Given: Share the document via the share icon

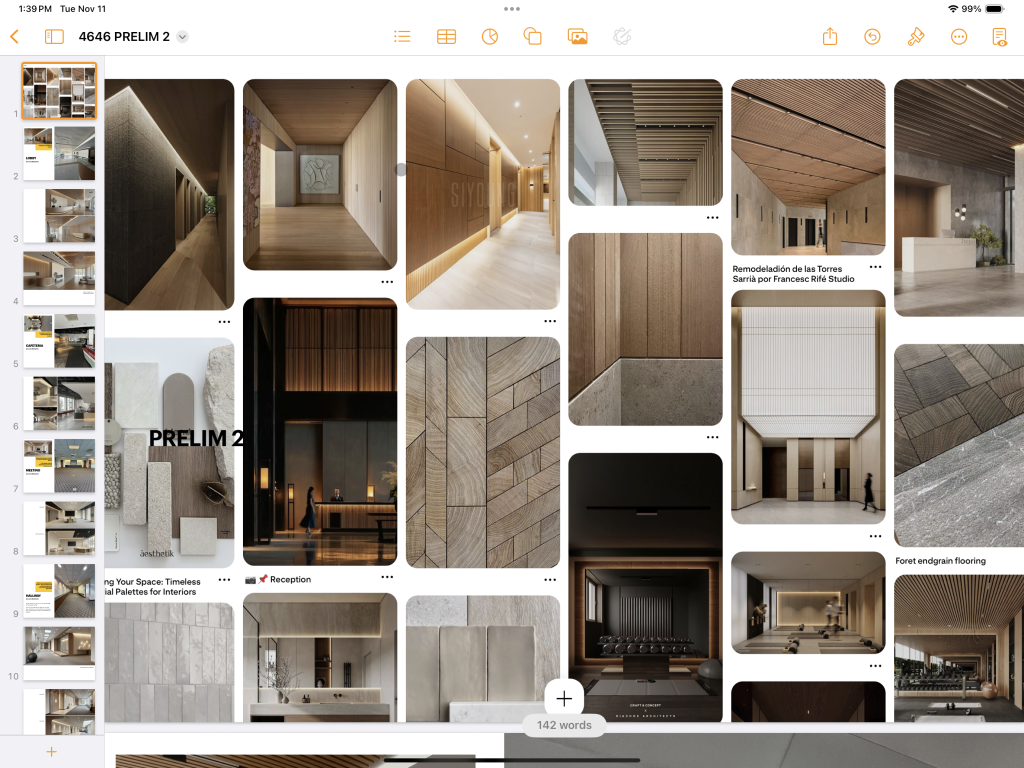Looking at the screenshot, I should 830,37.
